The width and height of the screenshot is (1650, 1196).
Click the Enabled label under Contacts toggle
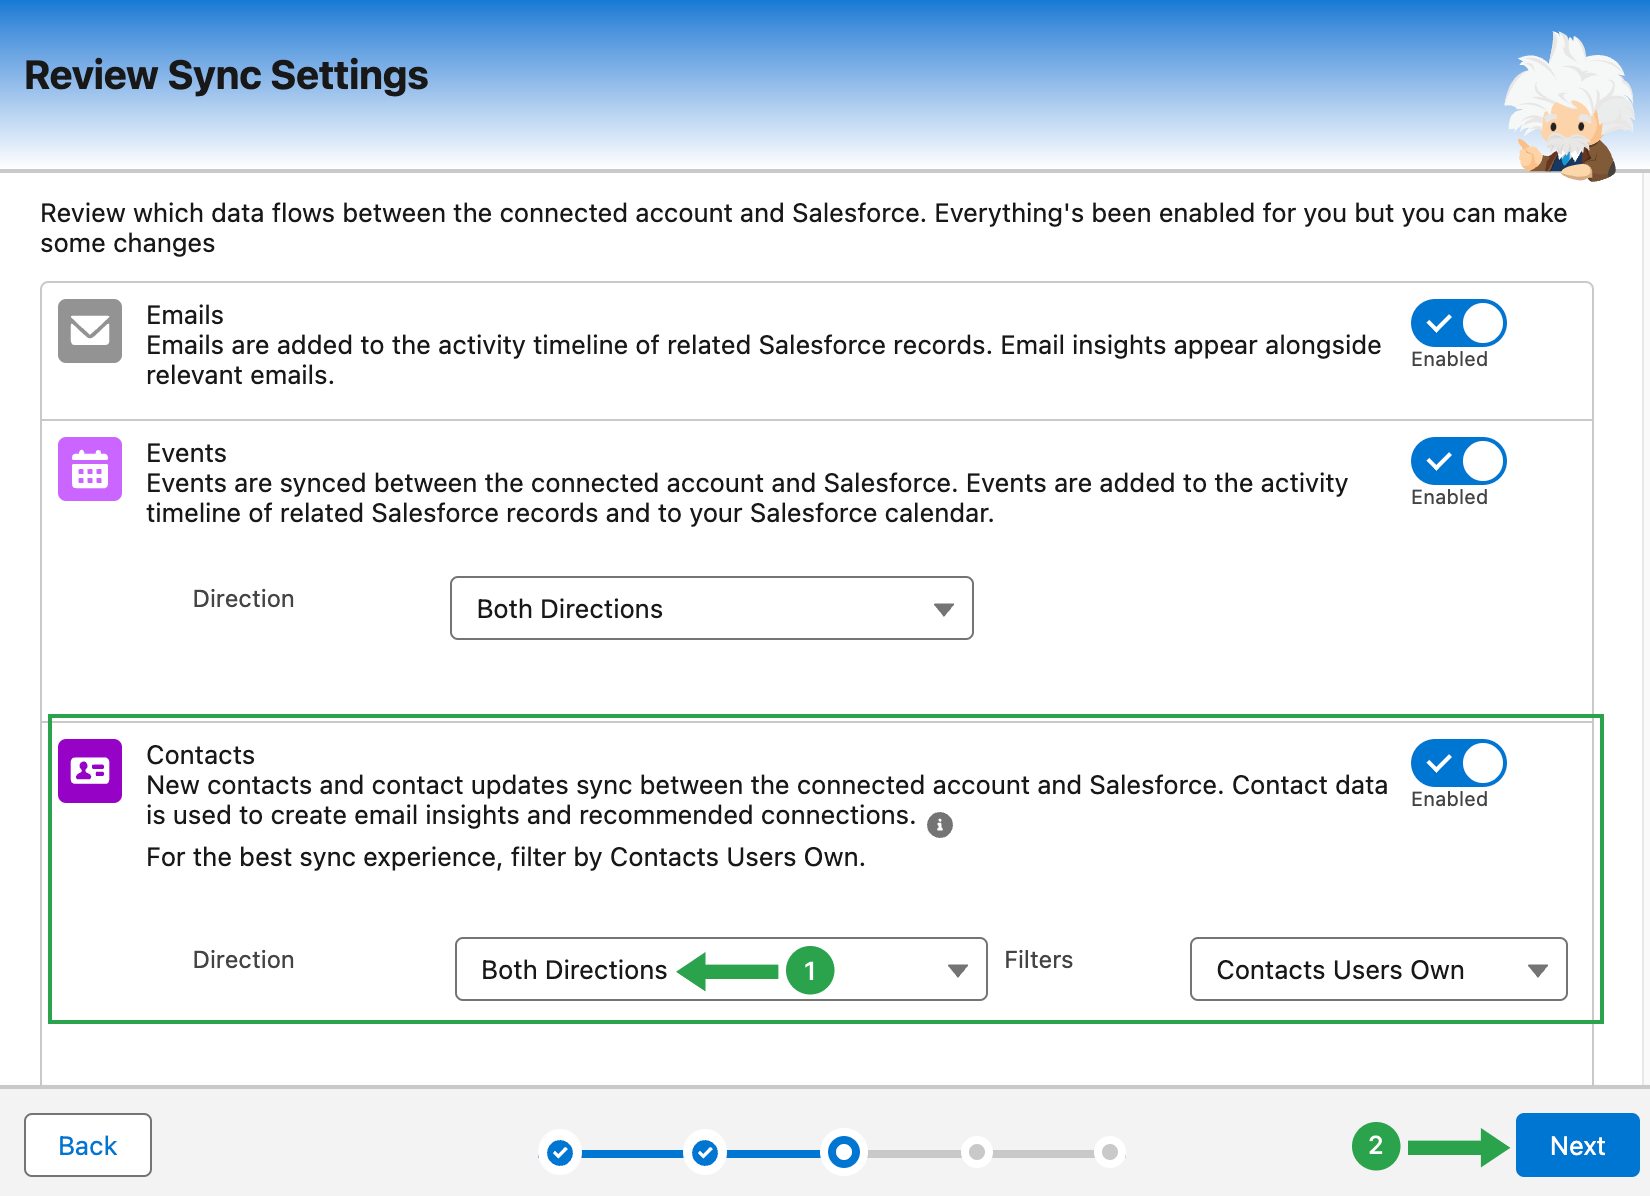[x=1449, y=799]
